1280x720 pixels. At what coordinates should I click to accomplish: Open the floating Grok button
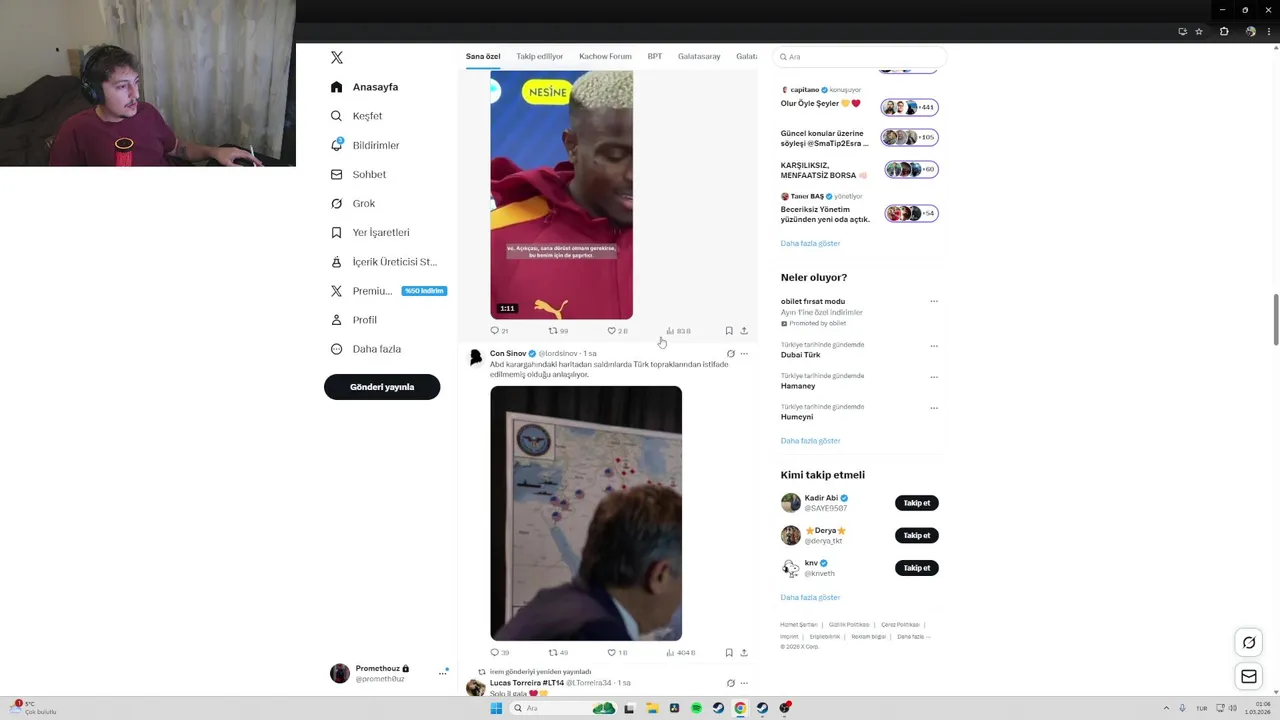(1249, 642)
